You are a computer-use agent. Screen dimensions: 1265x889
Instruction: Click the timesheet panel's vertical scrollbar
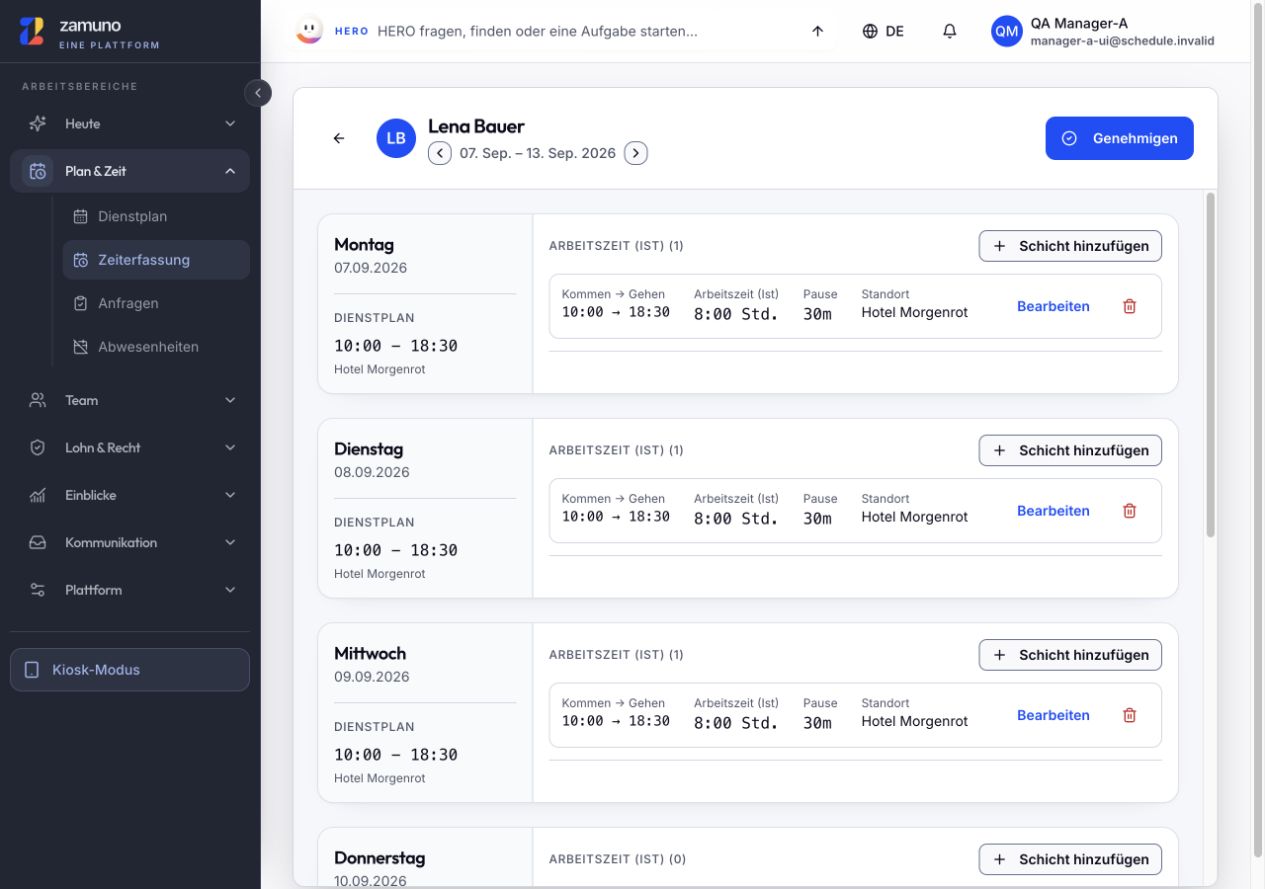coord(1210,365)
